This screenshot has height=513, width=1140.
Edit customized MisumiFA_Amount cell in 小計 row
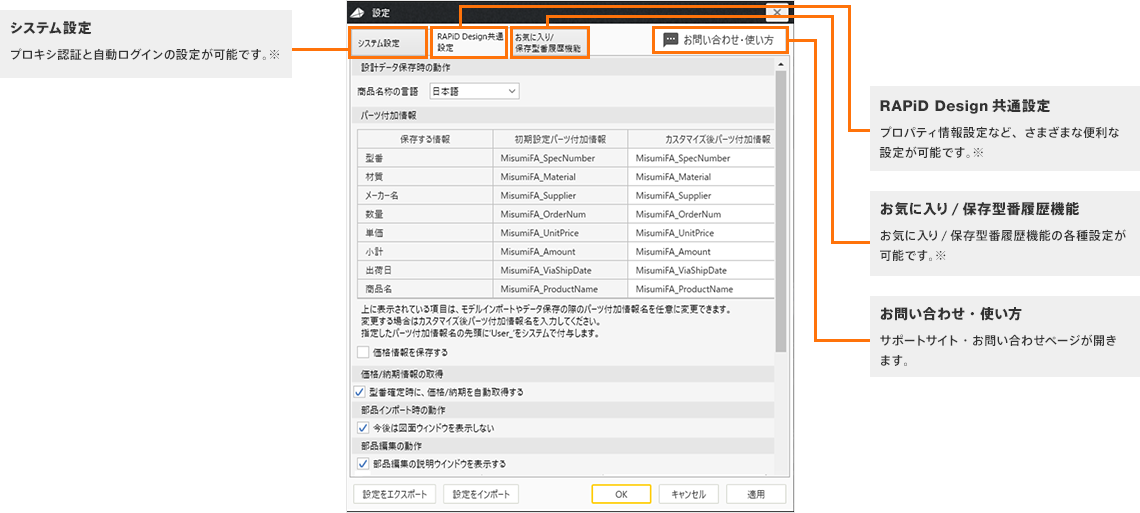[x=700, y=251]
